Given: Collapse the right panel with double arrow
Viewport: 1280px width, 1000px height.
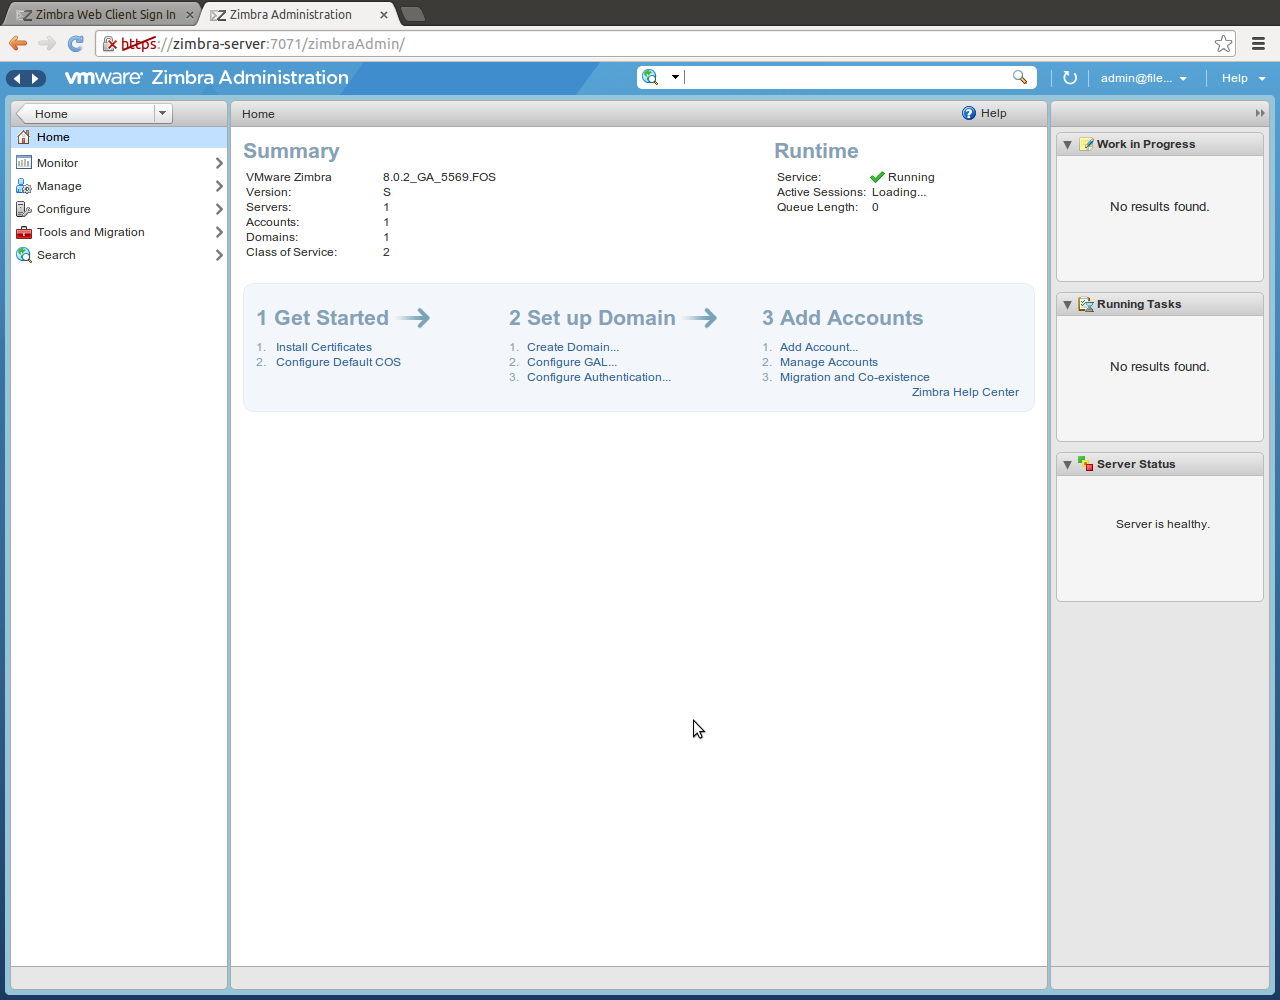Looking at the screenshot, I should 1260,113.
